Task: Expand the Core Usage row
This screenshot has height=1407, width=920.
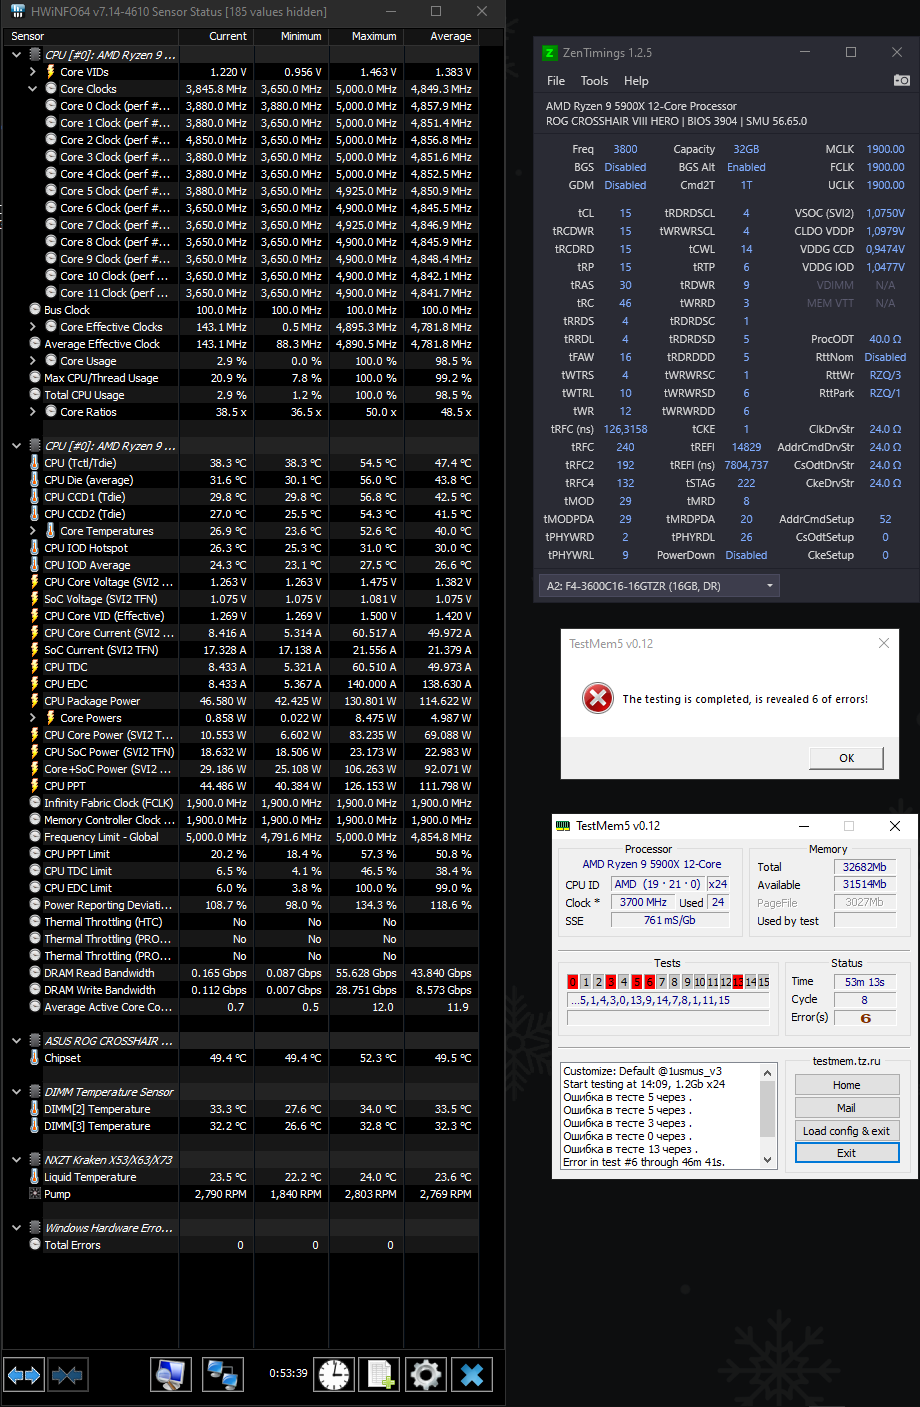Action: click(x=33, y=361)
